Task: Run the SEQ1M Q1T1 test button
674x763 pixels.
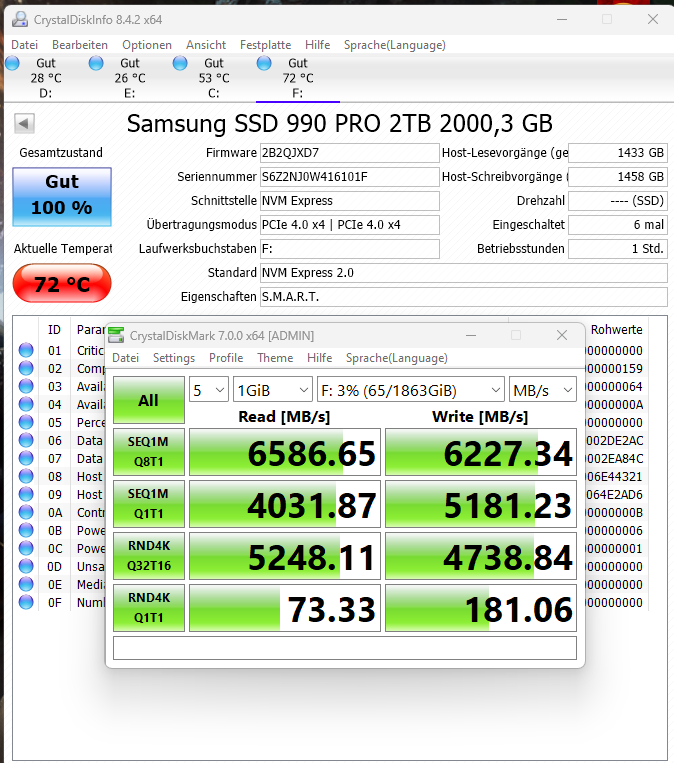Action: 149,504
